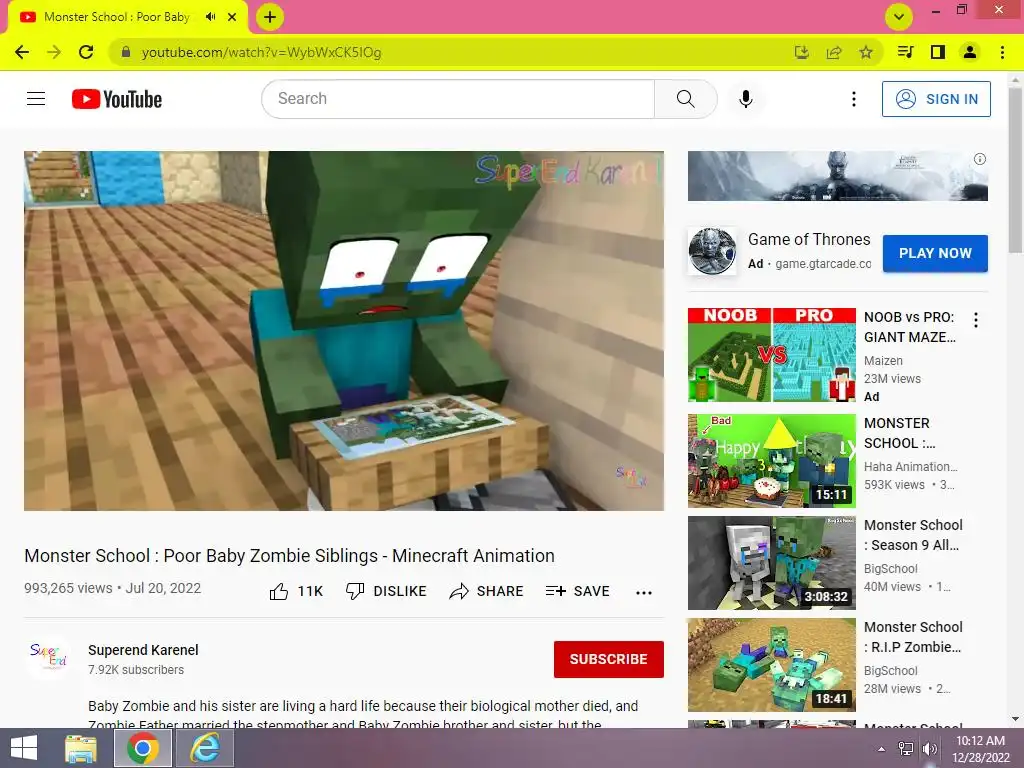Start voice search with microphone icon
Screen dimensions: 1024x768
pyautogui.click(x=746, y=99)
